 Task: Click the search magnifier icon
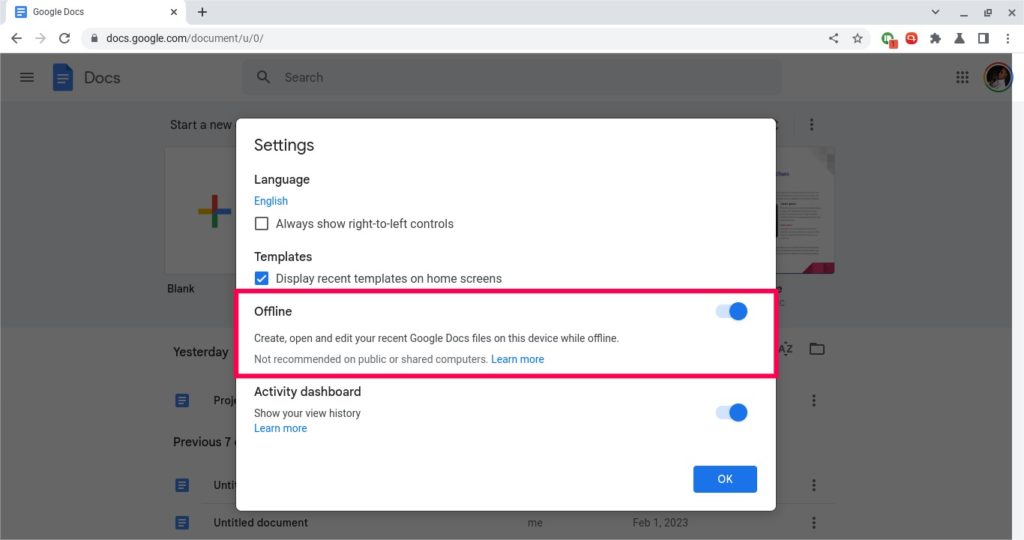pyautogui.click(x=263, y=77)
